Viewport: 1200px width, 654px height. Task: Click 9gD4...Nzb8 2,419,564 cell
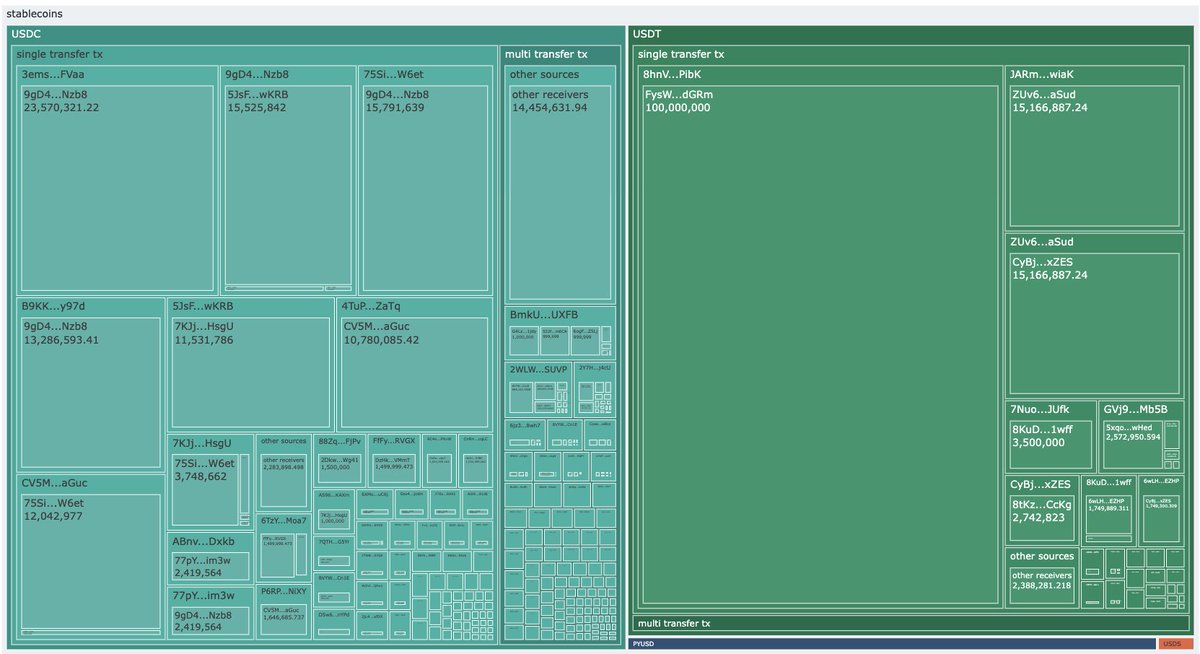pos(211,620)
